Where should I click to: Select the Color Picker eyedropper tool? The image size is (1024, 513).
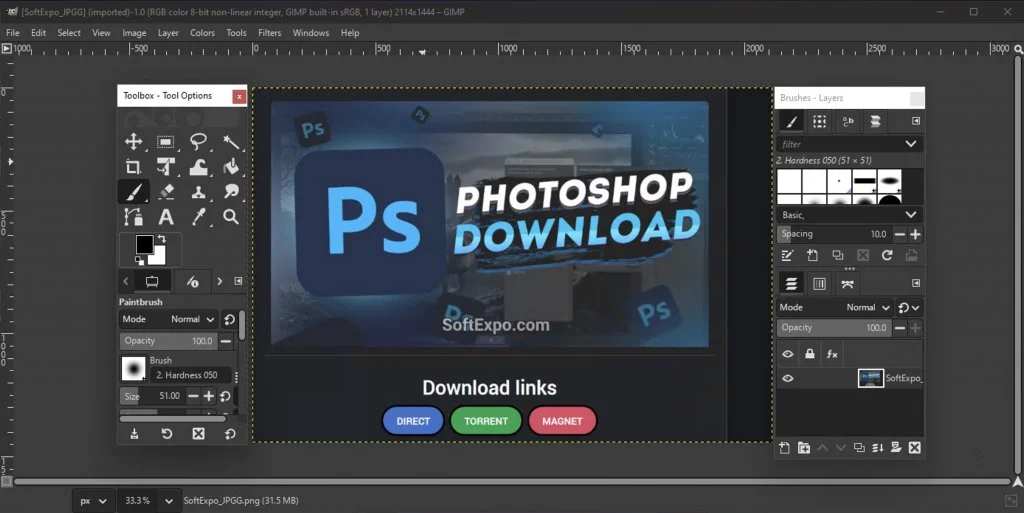click(199, 216)
